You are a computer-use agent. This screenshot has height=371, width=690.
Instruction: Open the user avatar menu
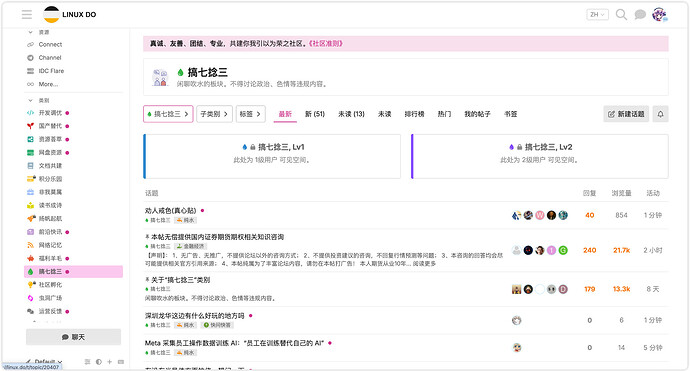[x=659, y=15]
